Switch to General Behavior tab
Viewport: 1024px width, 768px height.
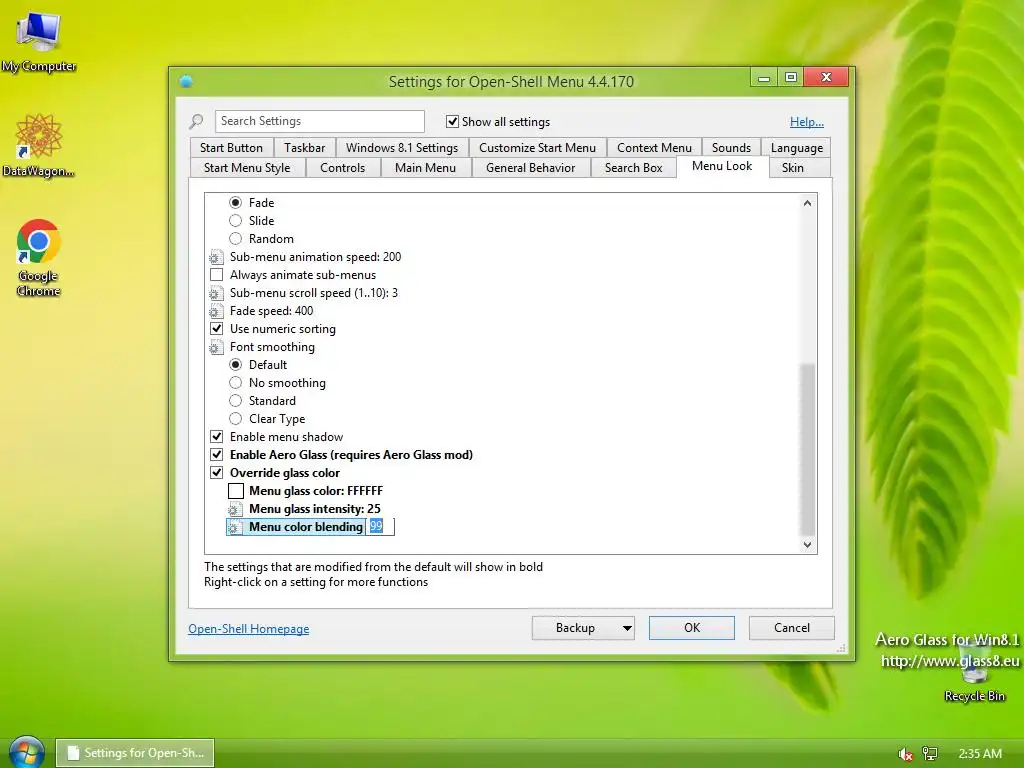(530, 168)
